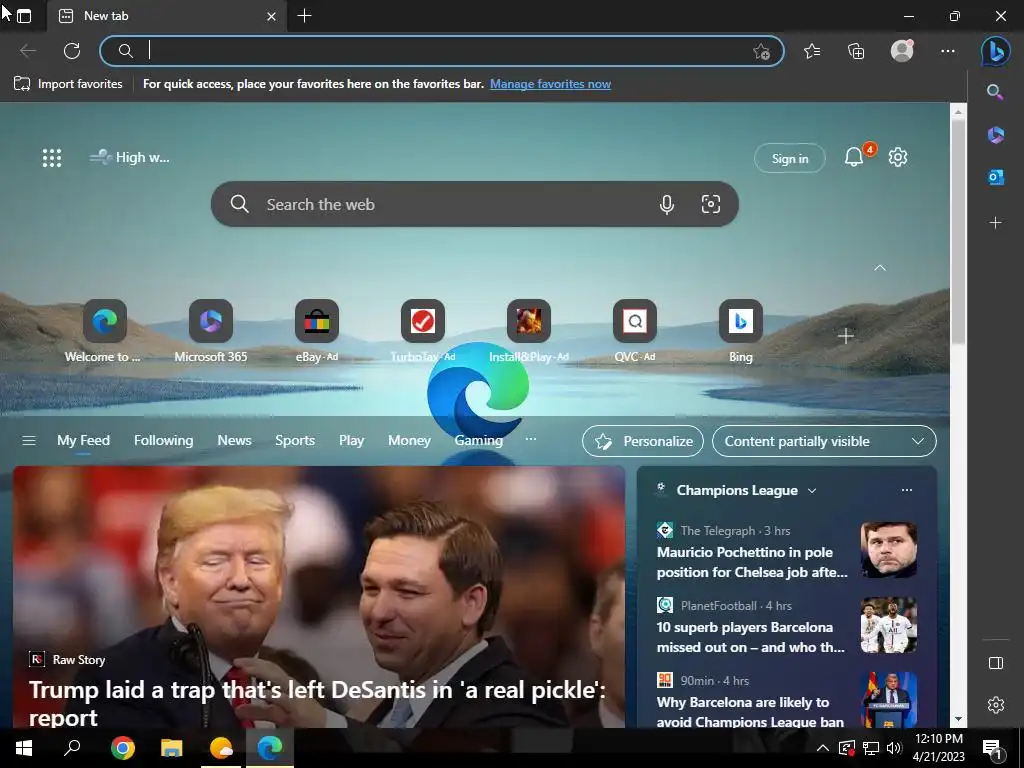This screenshot has height=768, width=1024.
Task: Open Outlook in sidebar
Action: [995, 177]
